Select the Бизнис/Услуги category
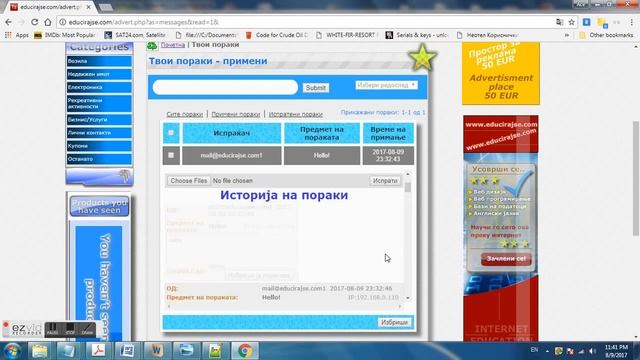 point(99,120)
